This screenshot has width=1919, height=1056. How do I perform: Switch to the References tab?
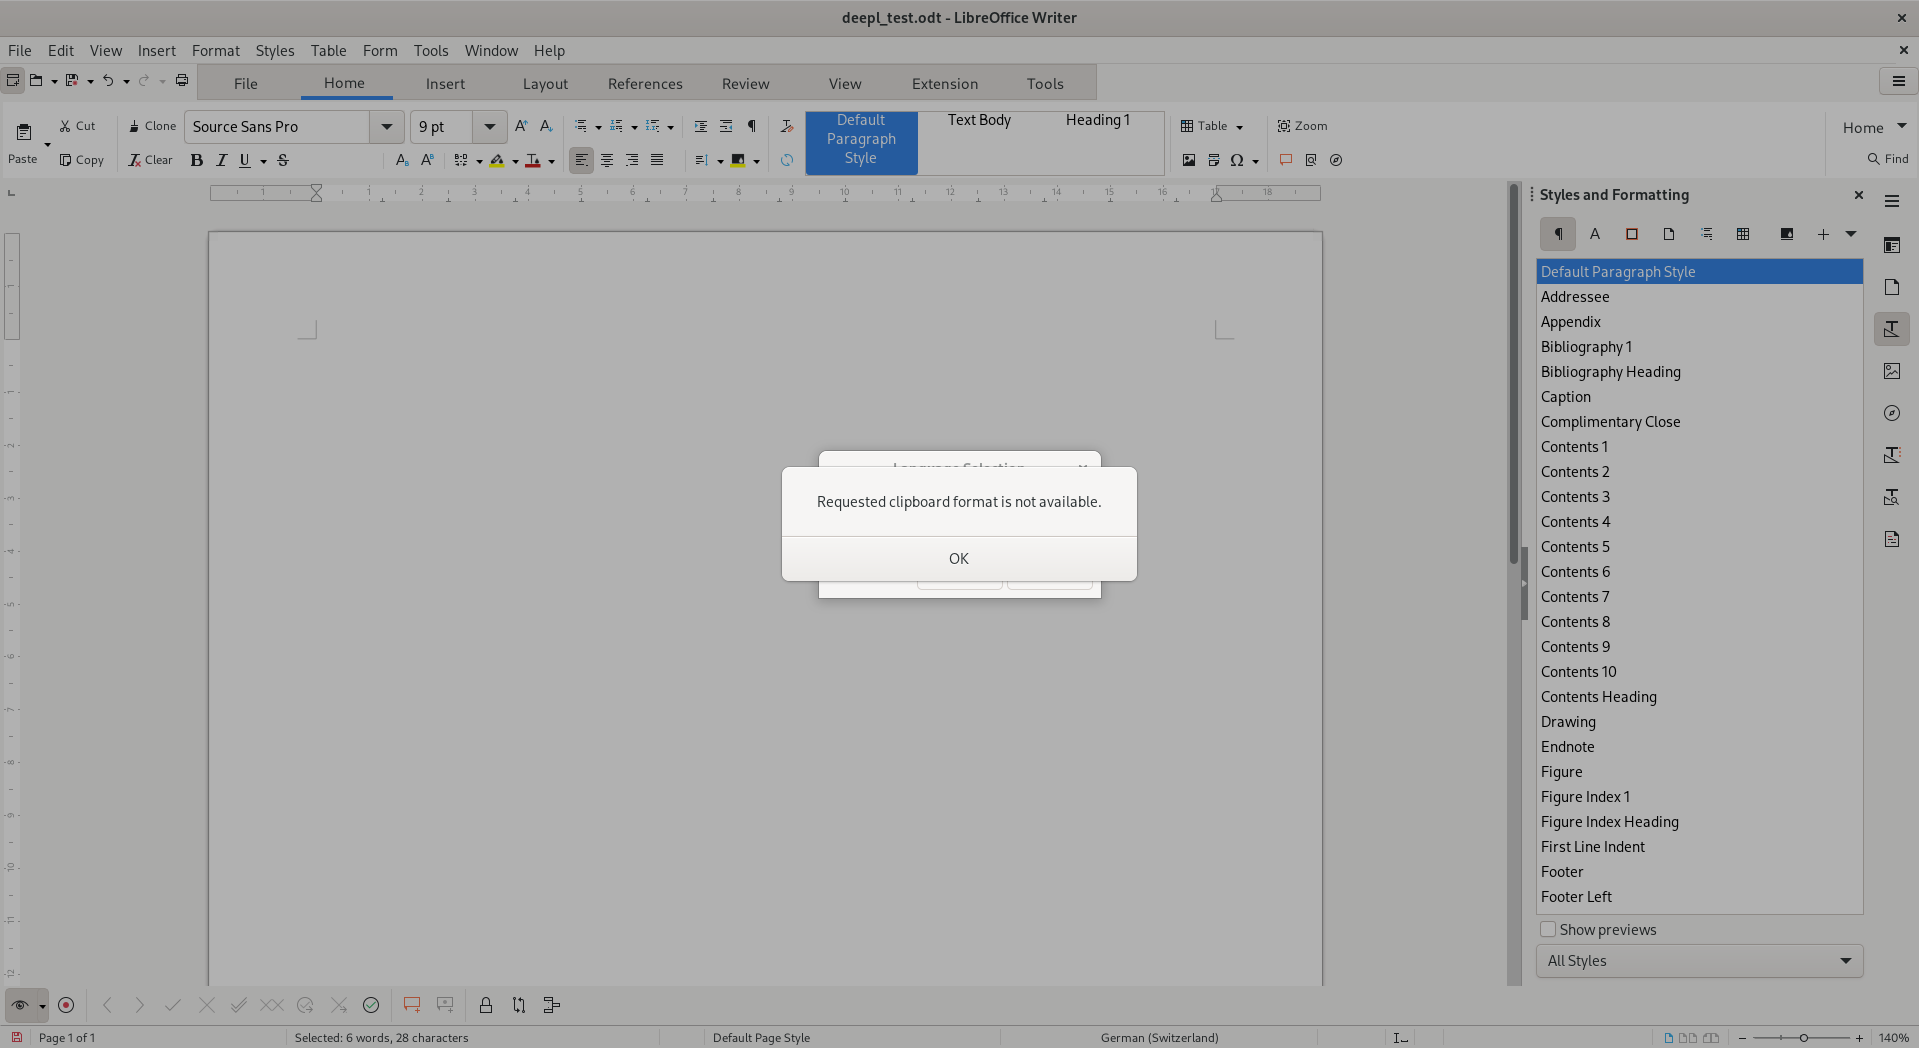click(x=645, y=84)
